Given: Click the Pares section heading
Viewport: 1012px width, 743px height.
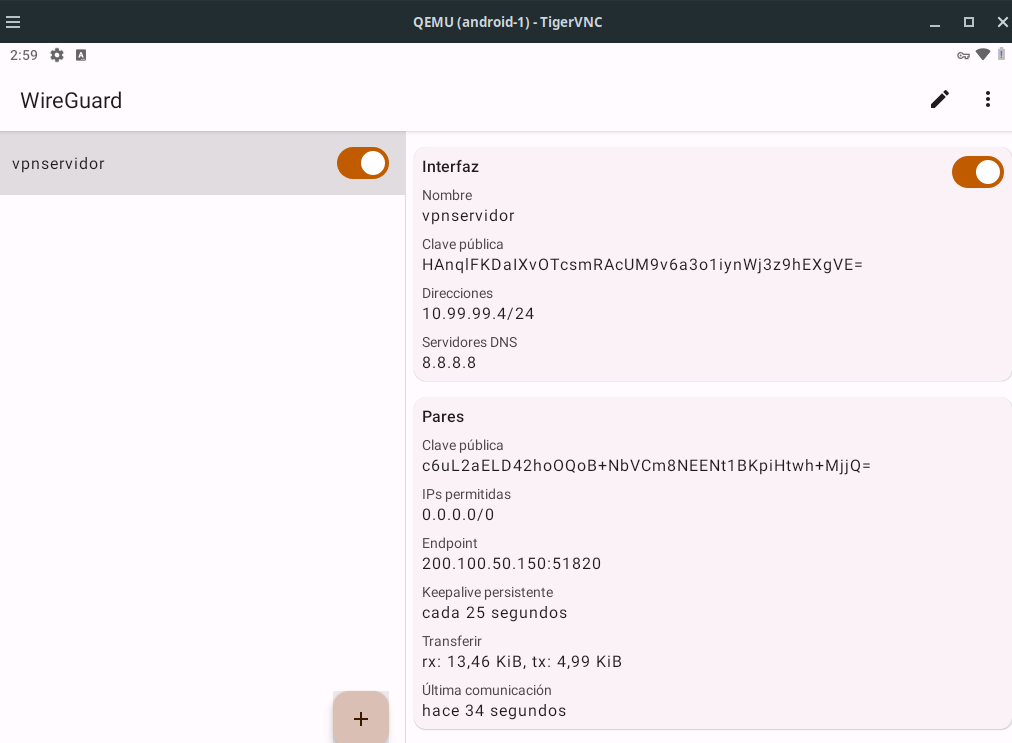Looking at the screenshot, I should pos(443,416).
